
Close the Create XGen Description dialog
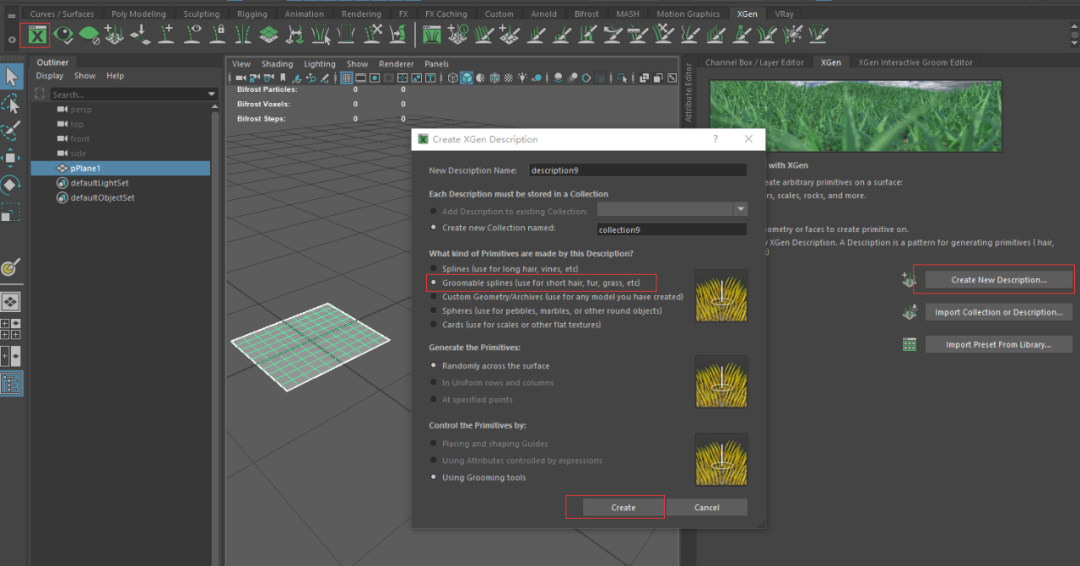(x=749, y=139)
